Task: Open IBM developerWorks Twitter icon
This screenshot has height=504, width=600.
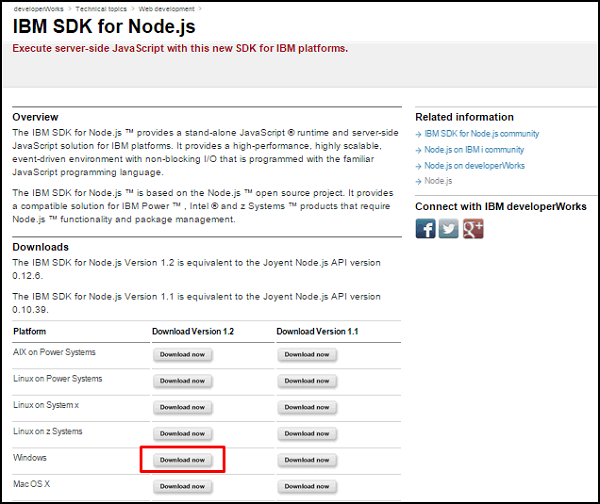Action: 448,229
